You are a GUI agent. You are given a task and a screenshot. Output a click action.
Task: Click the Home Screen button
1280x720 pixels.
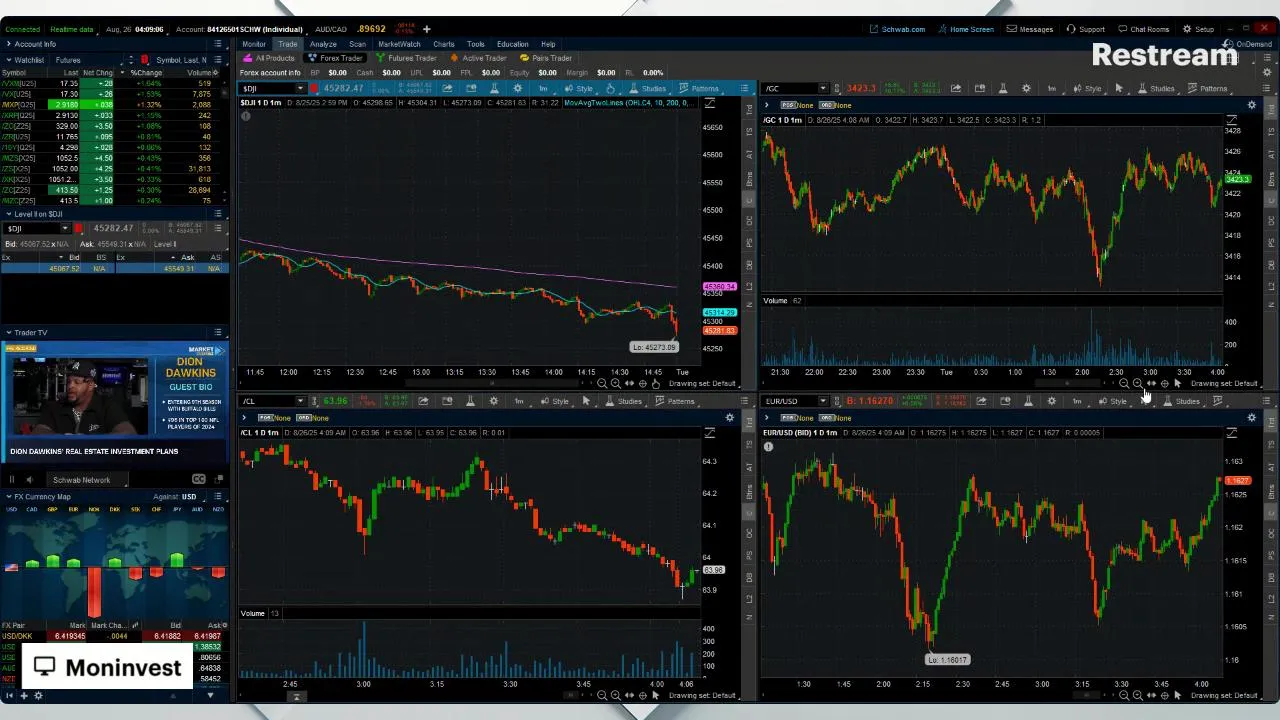[x=966, y=29]
